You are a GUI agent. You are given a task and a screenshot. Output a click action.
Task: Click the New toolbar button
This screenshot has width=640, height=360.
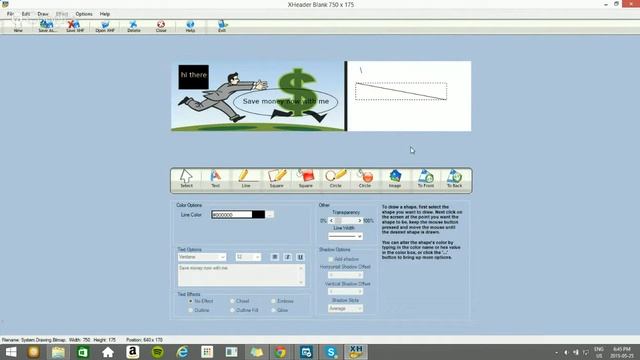pos(18,27)
